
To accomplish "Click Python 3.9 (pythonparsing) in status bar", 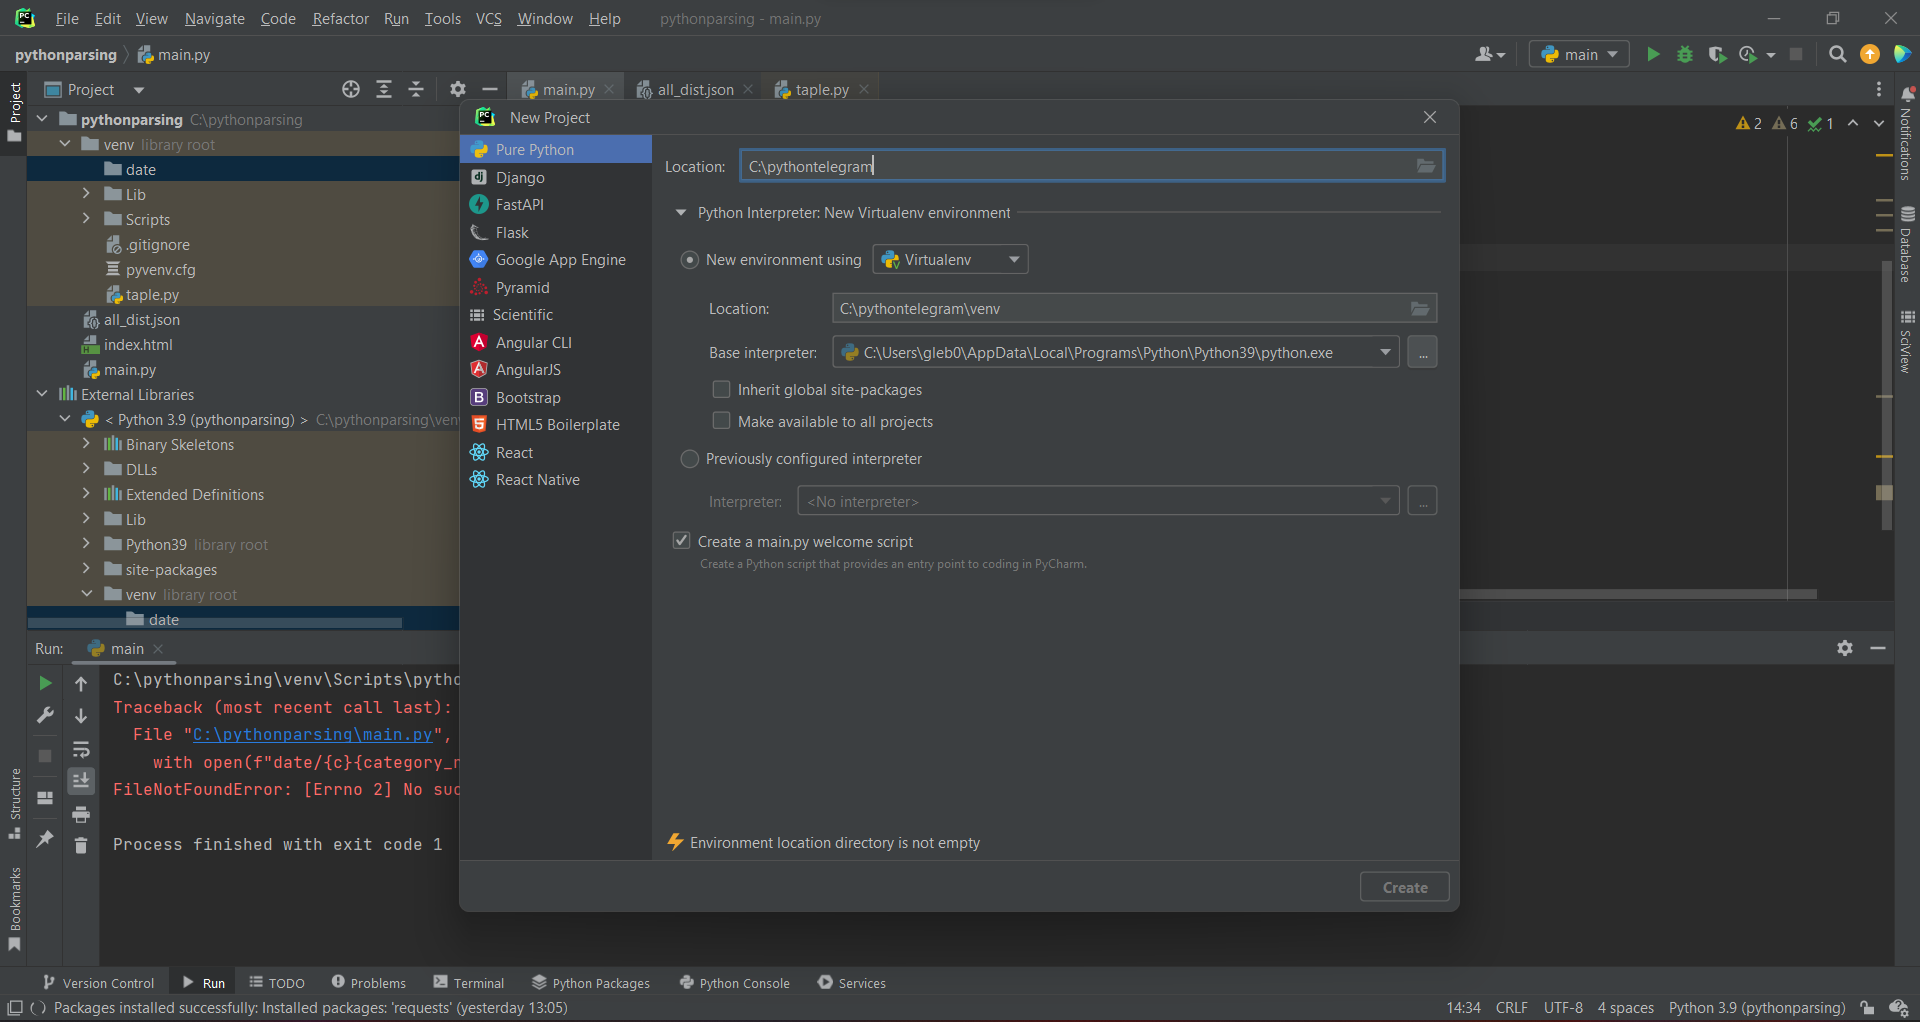I will pos(1756,1008).
